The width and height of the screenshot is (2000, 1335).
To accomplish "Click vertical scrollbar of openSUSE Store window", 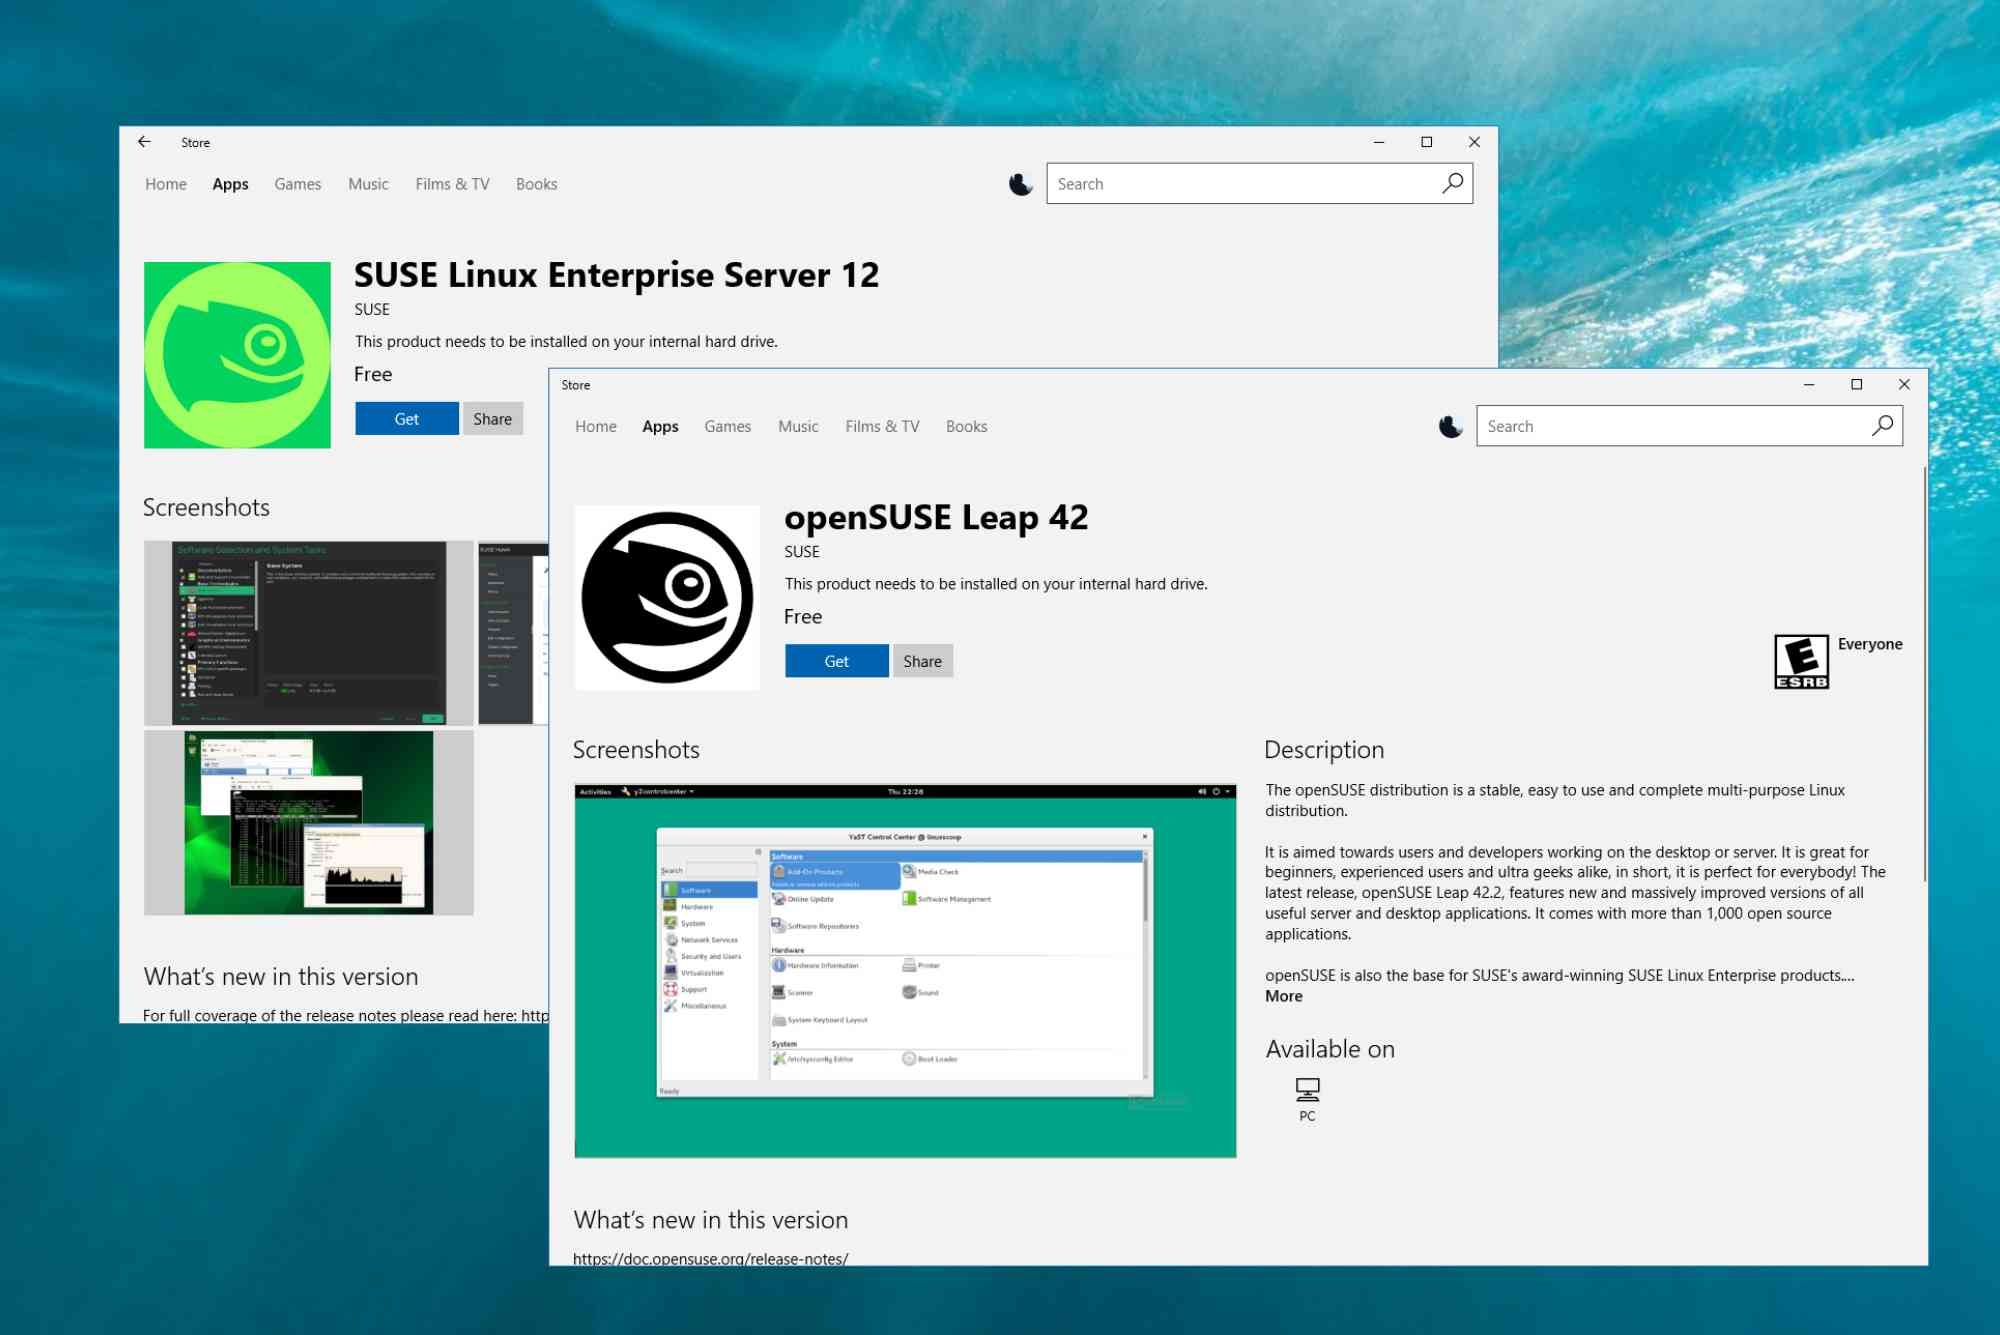I will coord(1924,672).
